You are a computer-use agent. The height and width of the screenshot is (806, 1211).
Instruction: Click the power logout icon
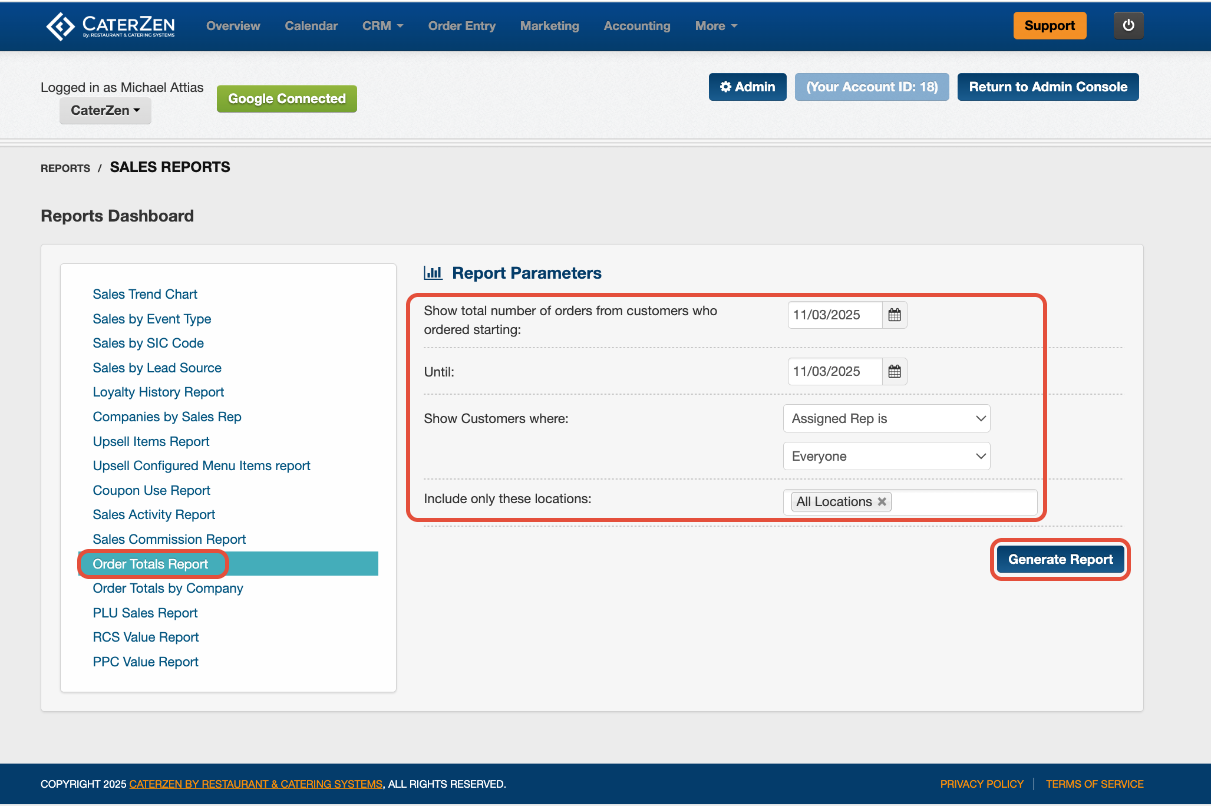(x=1129, y=26)
